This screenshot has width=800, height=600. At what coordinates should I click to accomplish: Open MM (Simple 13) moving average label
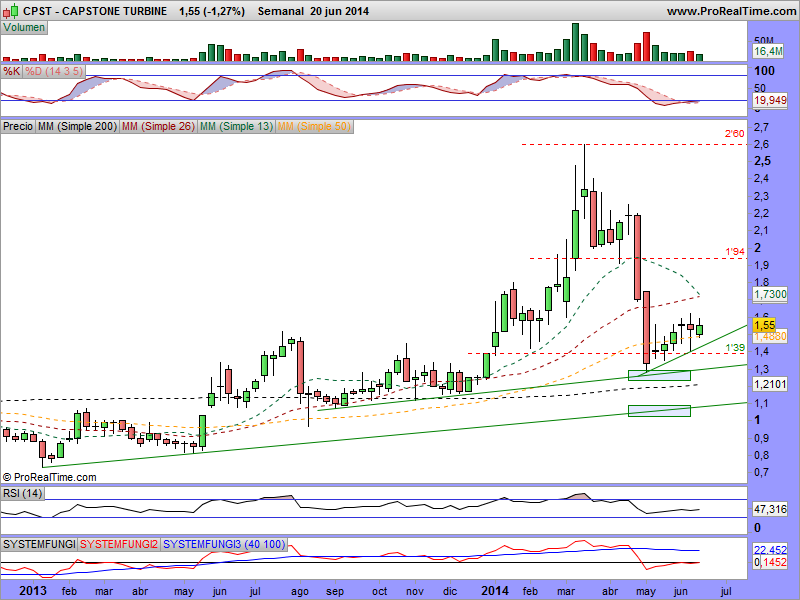pyautogui.click(x=236, y=126)
